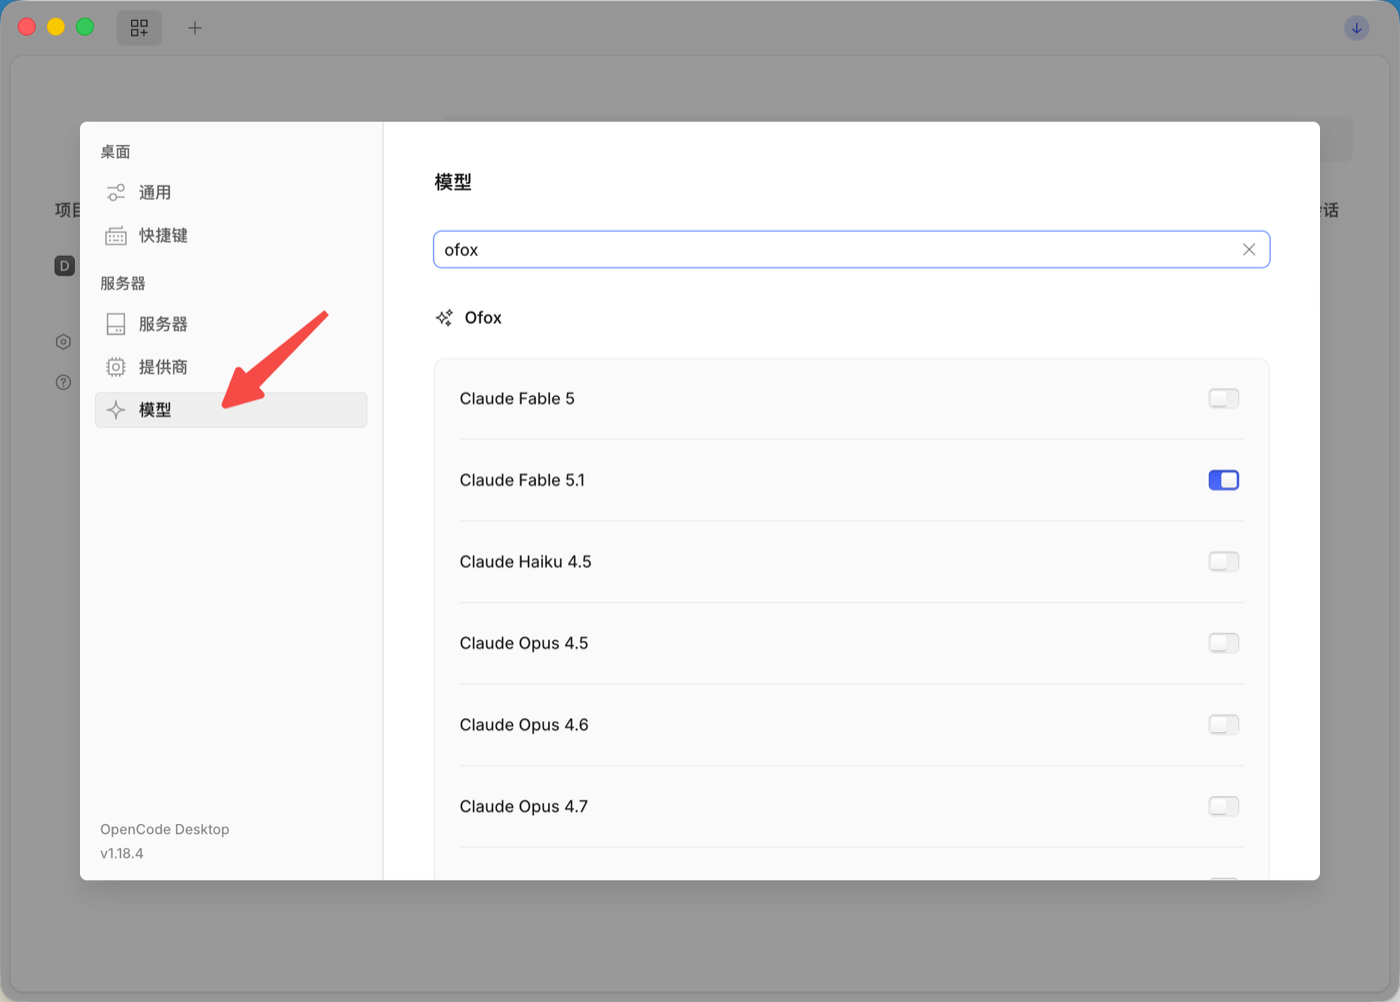Toggle on Claude Haiku 4.5
Viewport: 1400px width, 1002px height.
(x=1224, y=562)
